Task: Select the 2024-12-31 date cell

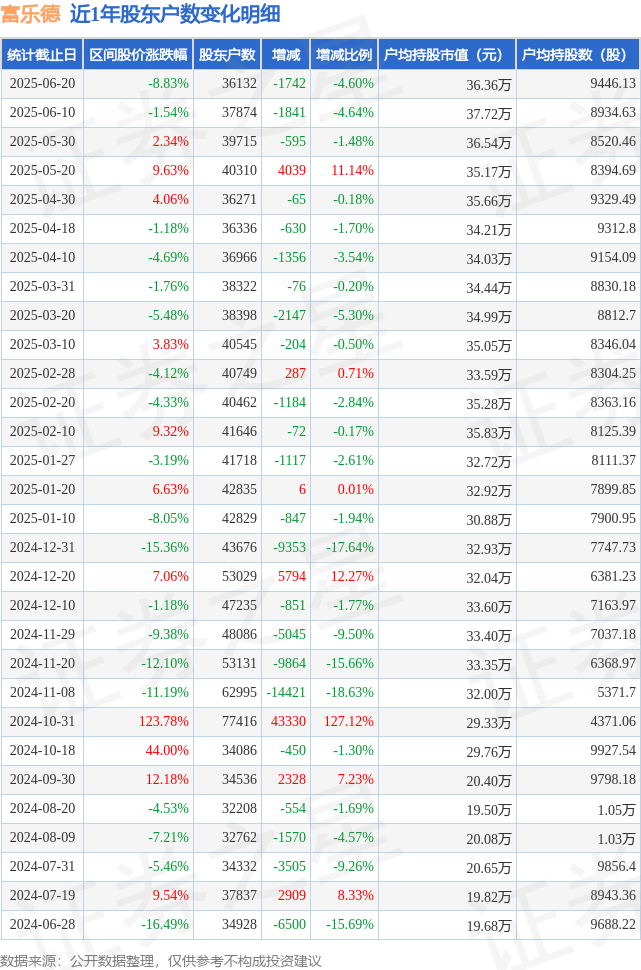Action: coord(42,547)
